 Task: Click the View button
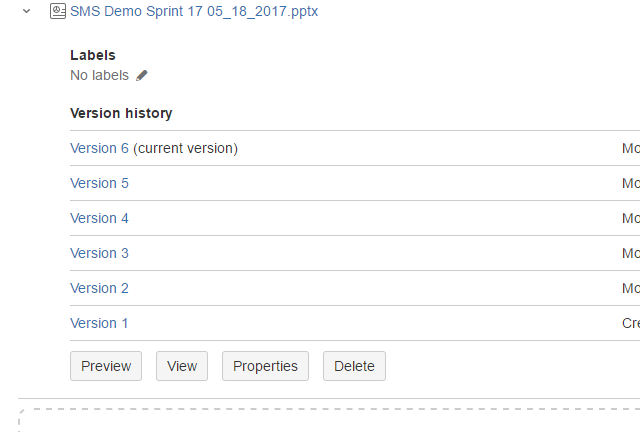[182, 366]
